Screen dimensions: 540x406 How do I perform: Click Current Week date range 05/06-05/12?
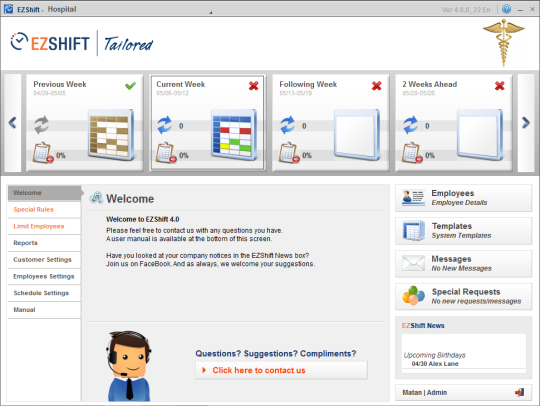pyautogui.click(x=173, y=93)
